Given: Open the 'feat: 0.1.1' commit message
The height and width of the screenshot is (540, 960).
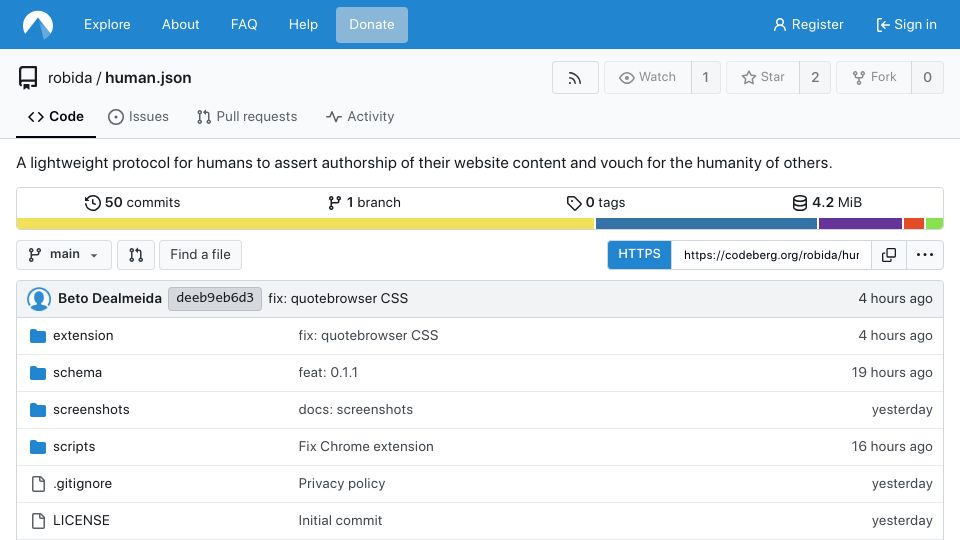Looking at the screenshot, I should (328, 373).
